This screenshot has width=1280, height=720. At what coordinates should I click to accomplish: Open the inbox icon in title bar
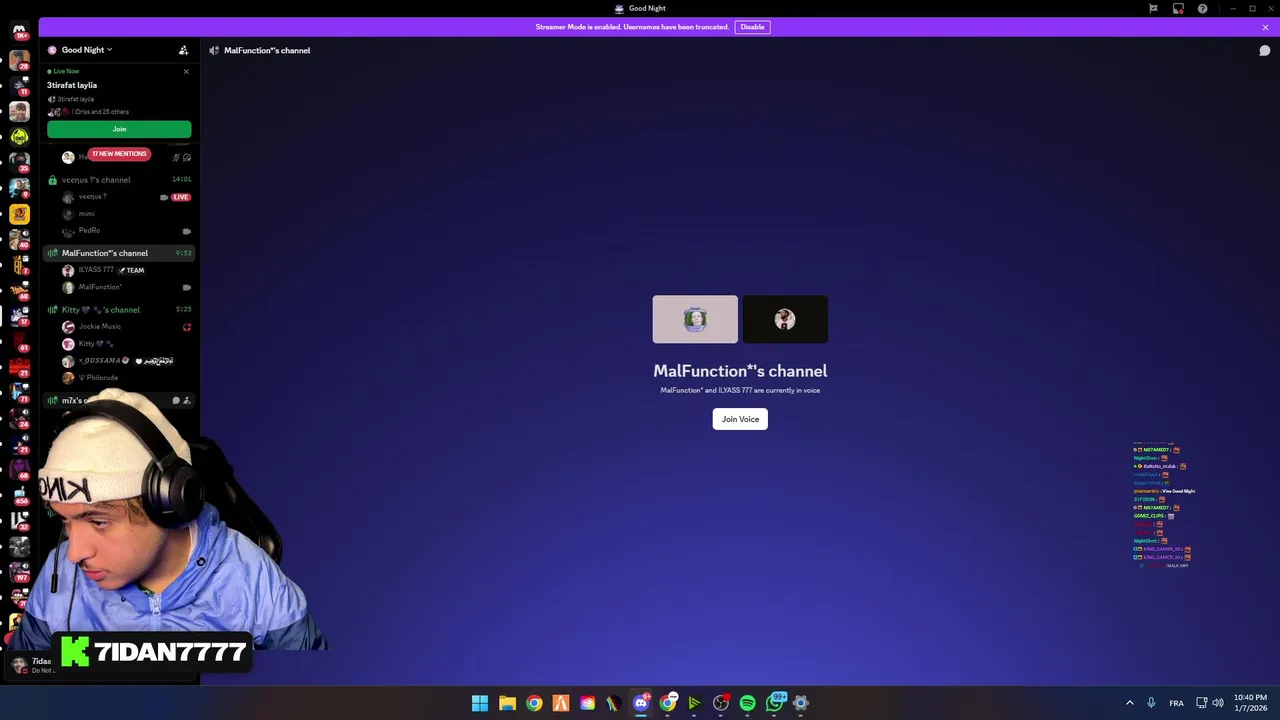(x=1178, y=8)
